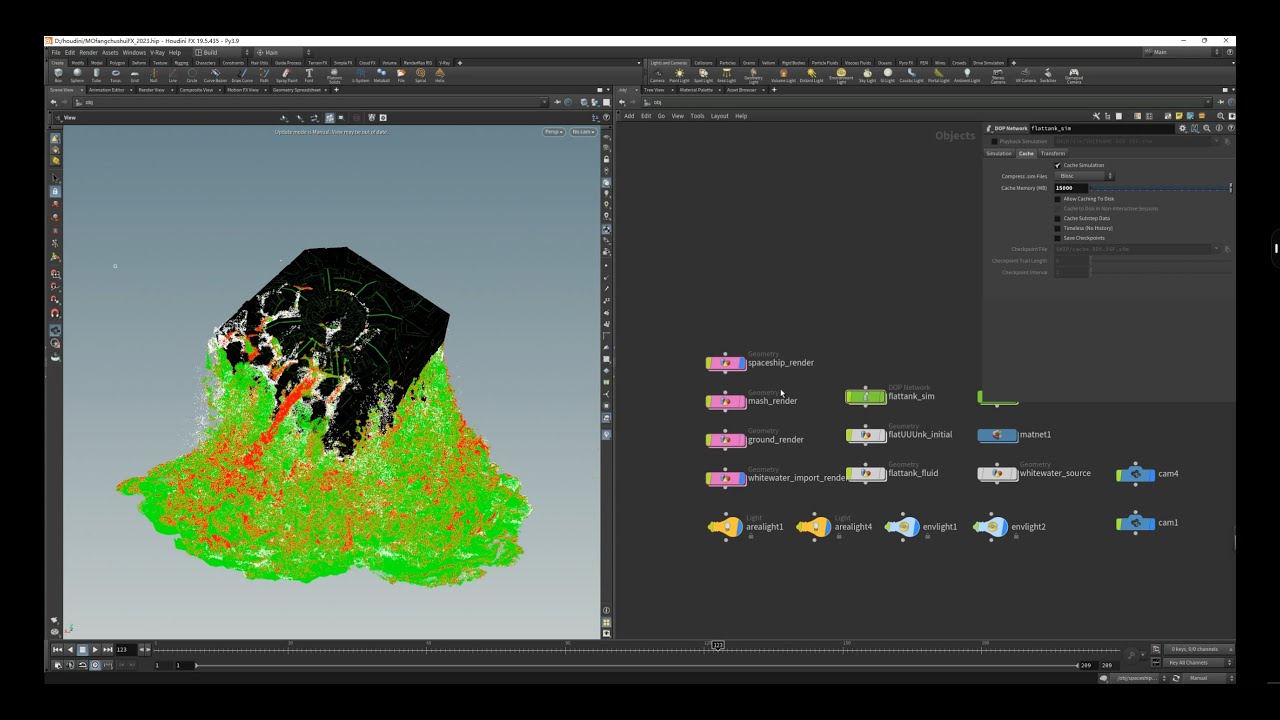Add a Gamepad Camera from shelf
This screenshot has width=1280, height=720.
tap(1074, 75)
